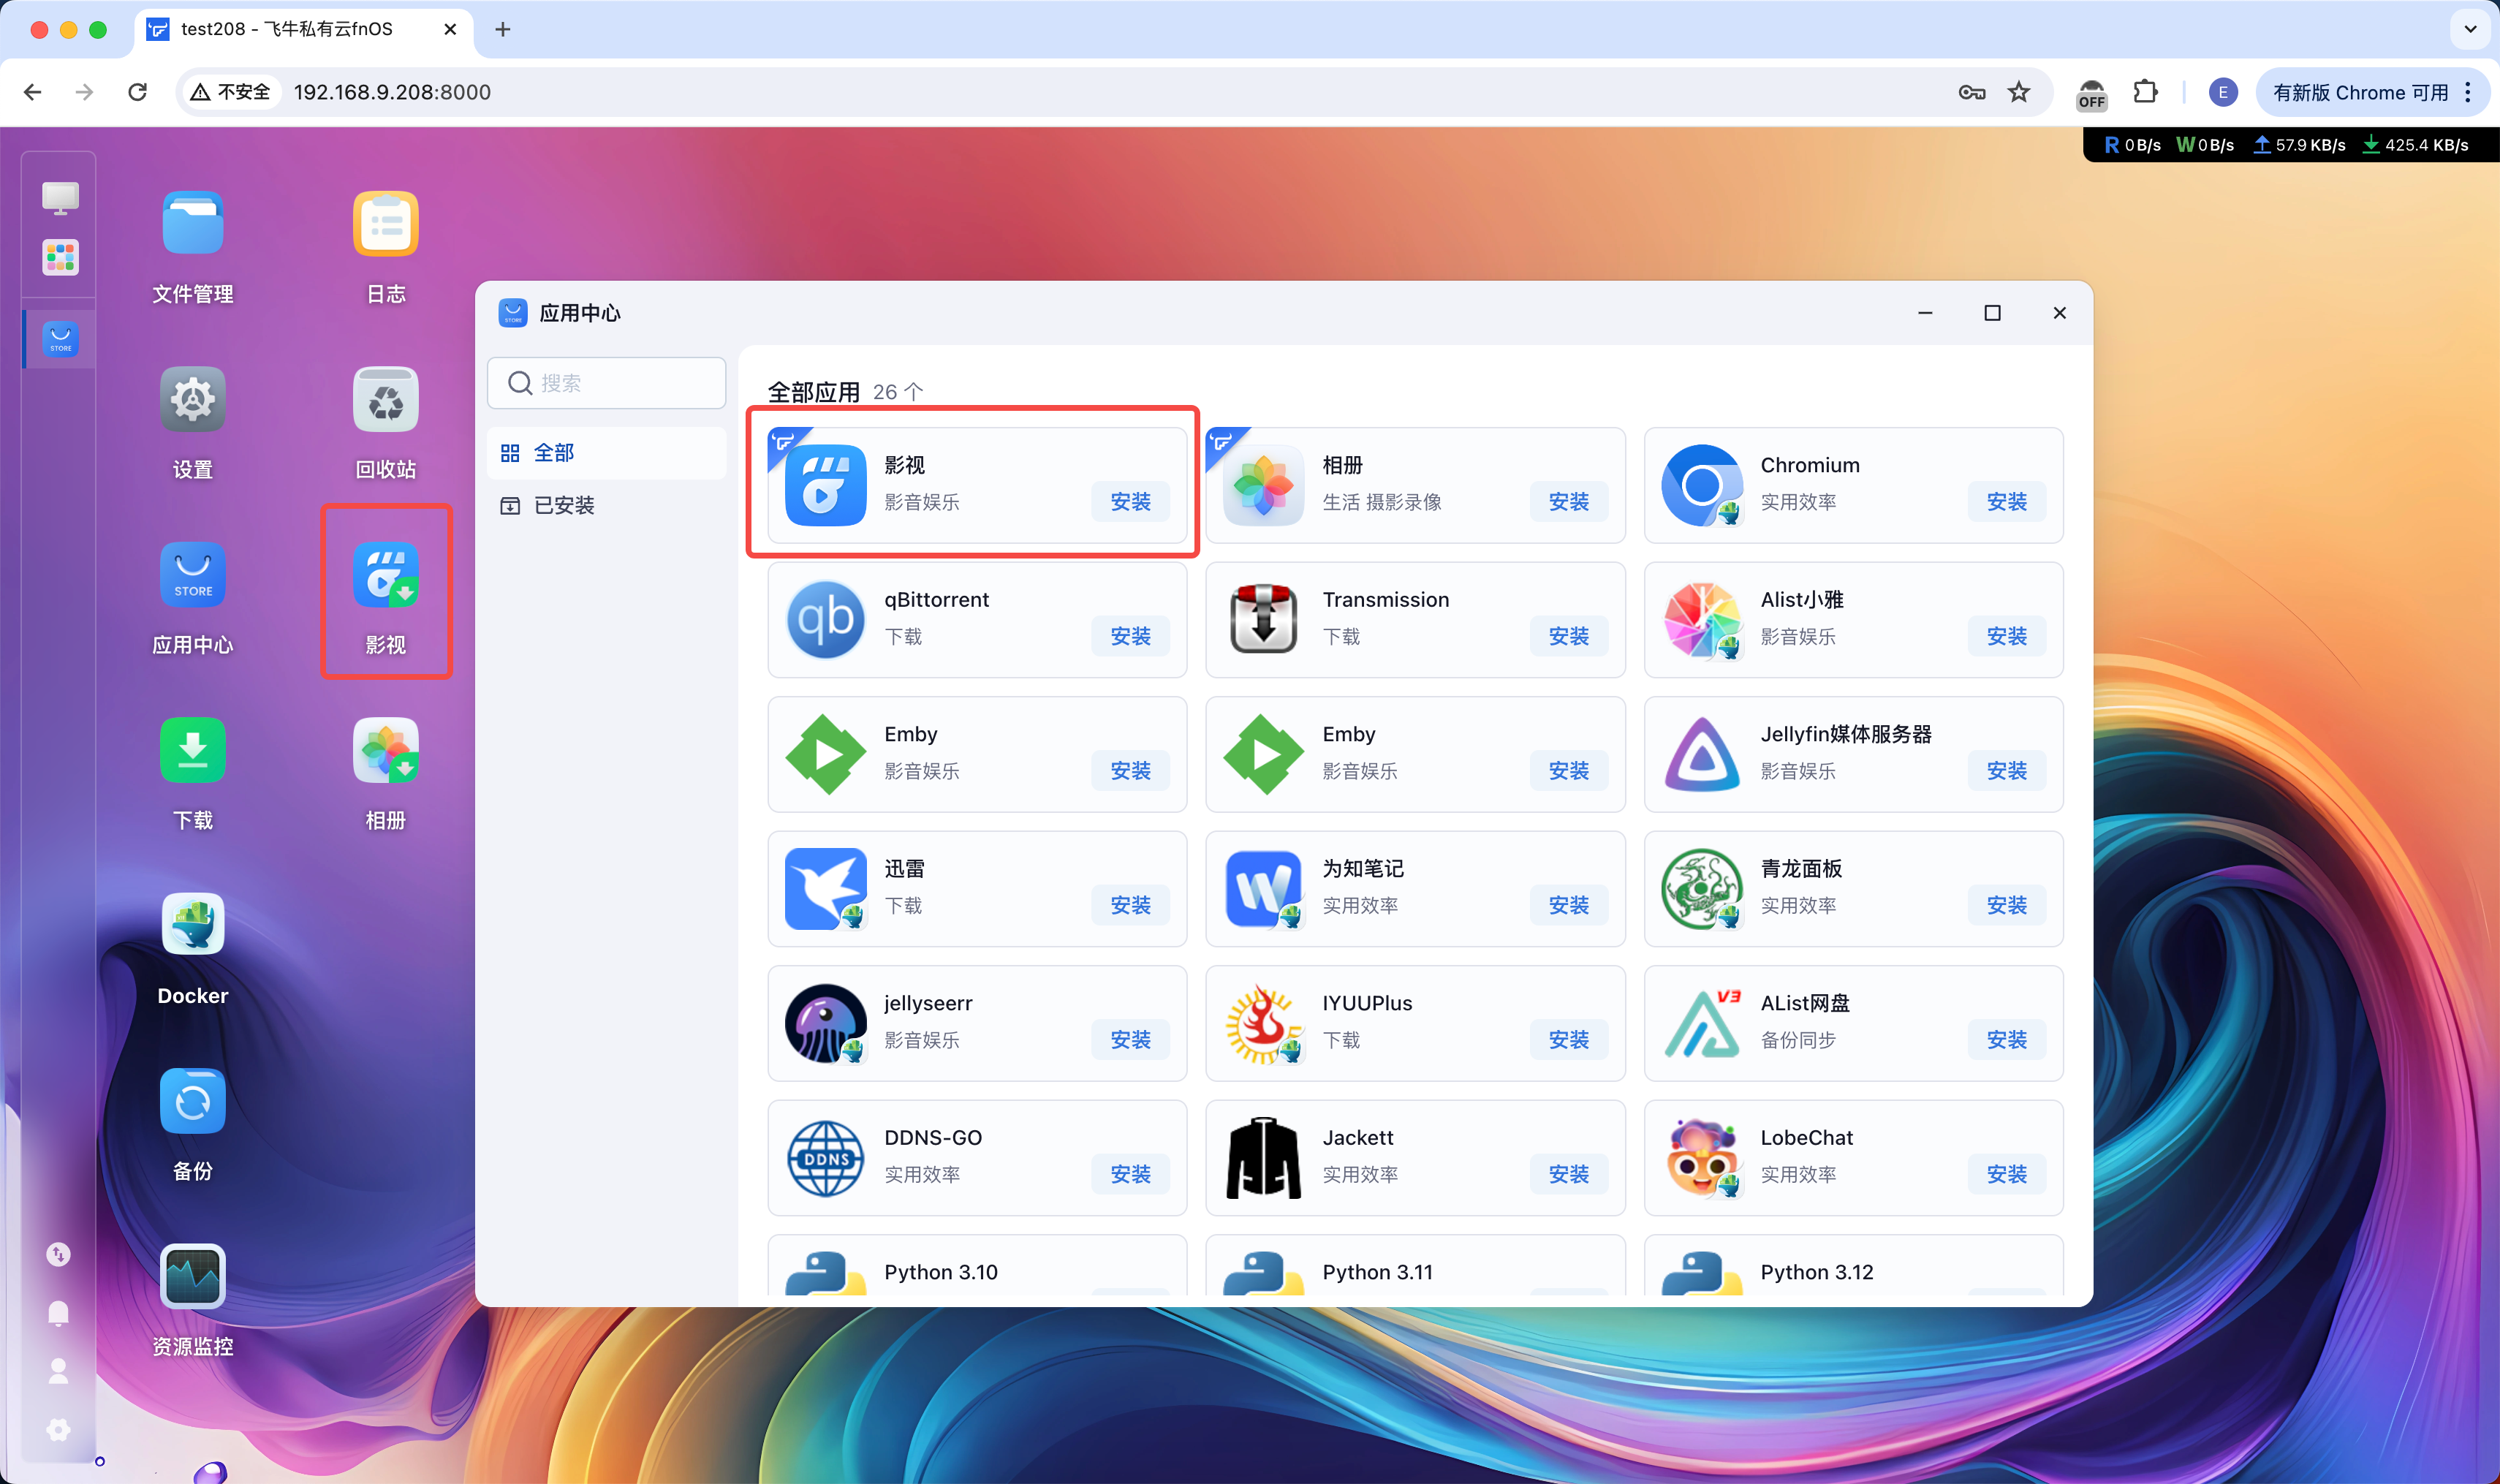The height and width of the screenshot is (1484, 2500).
Task: Open the 备份 backup app
Action: click(x=192, y=1100)
